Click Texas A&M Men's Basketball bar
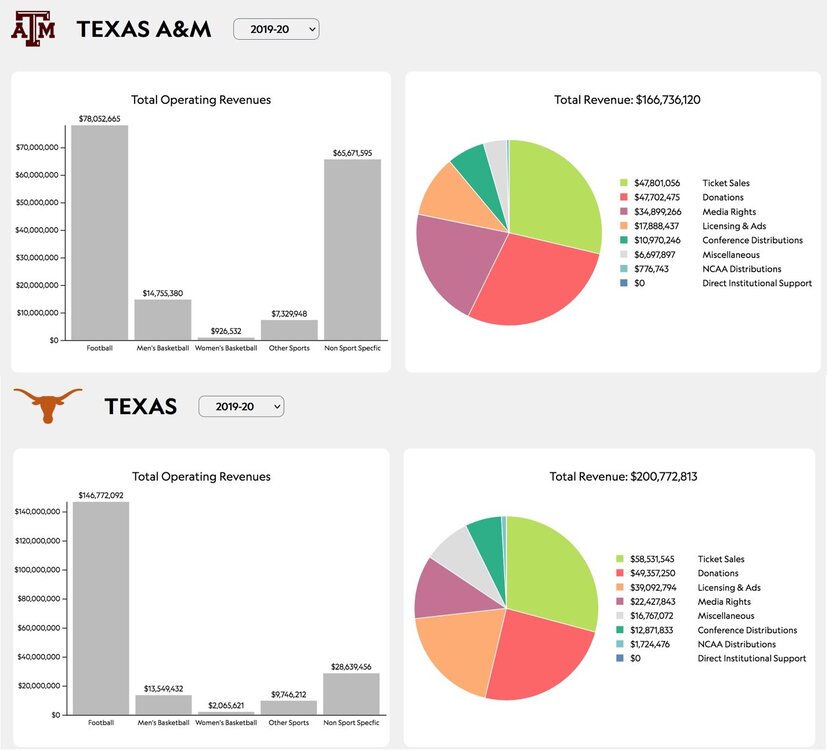 coord(163,320)
